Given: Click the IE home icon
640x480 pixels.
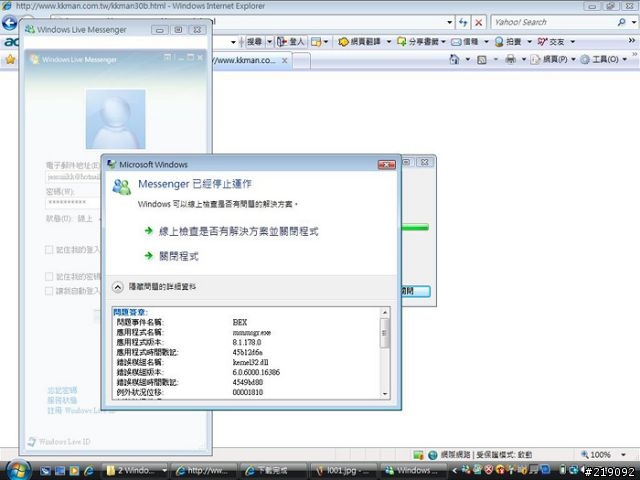Looking at the screenshot, I should coord(454,60).
